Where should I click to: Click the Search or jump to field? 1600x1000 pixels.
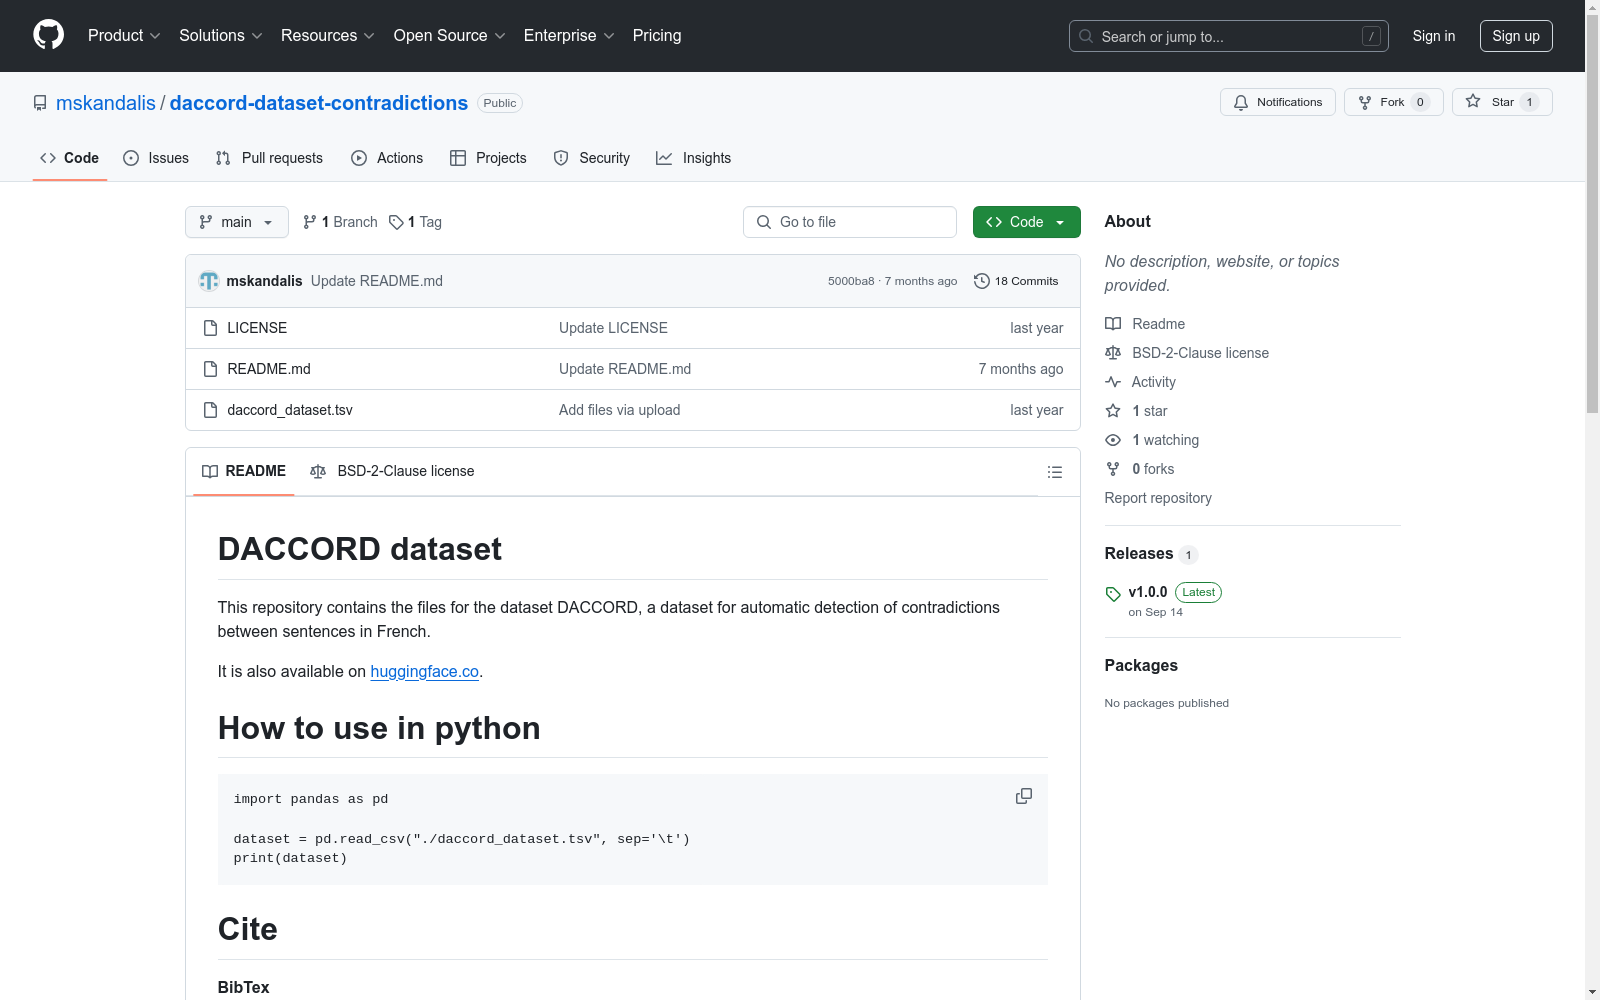click(x=1229, y=36)
